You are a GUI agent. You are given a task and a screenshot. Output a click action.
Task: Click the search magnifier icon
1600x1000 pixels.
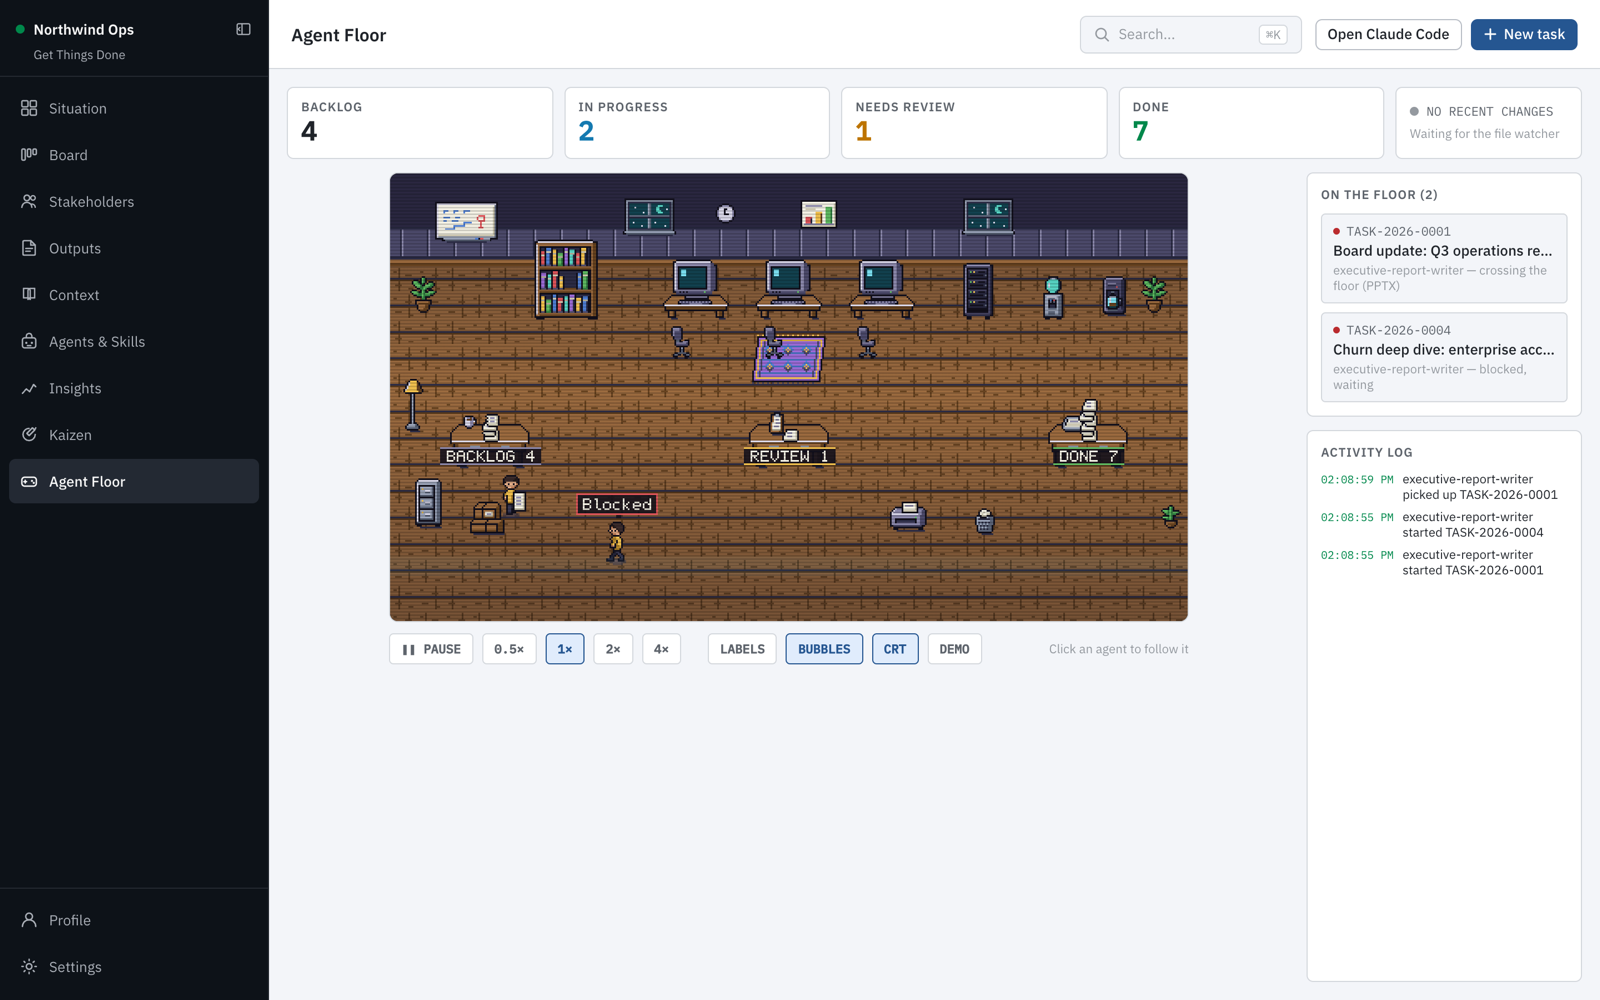click(x=1102, y=34)
